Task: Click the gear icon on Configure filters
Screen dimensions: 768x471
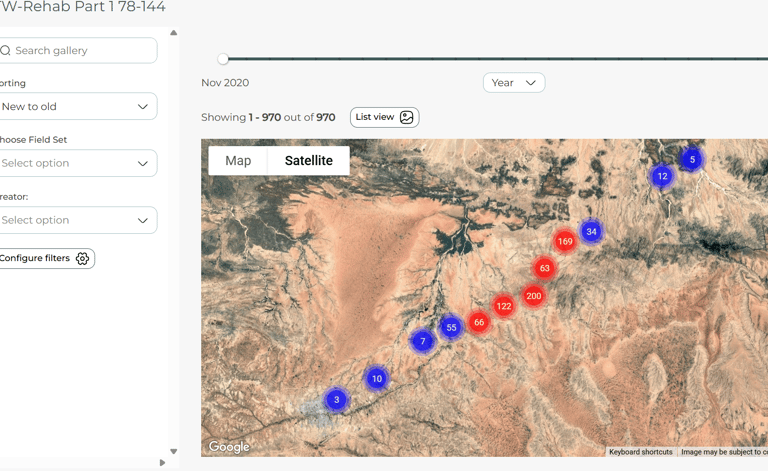Action: coord(82,258)
